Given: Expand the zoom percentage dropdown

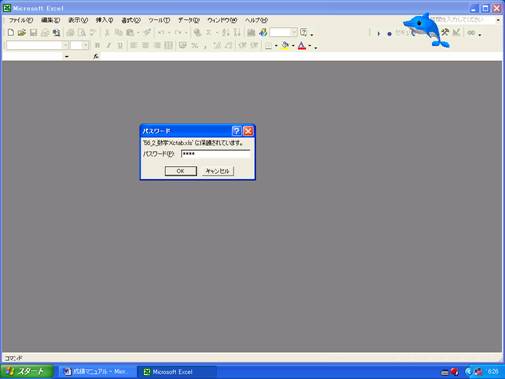Looking at the screenshot, I should coord(294,32).
